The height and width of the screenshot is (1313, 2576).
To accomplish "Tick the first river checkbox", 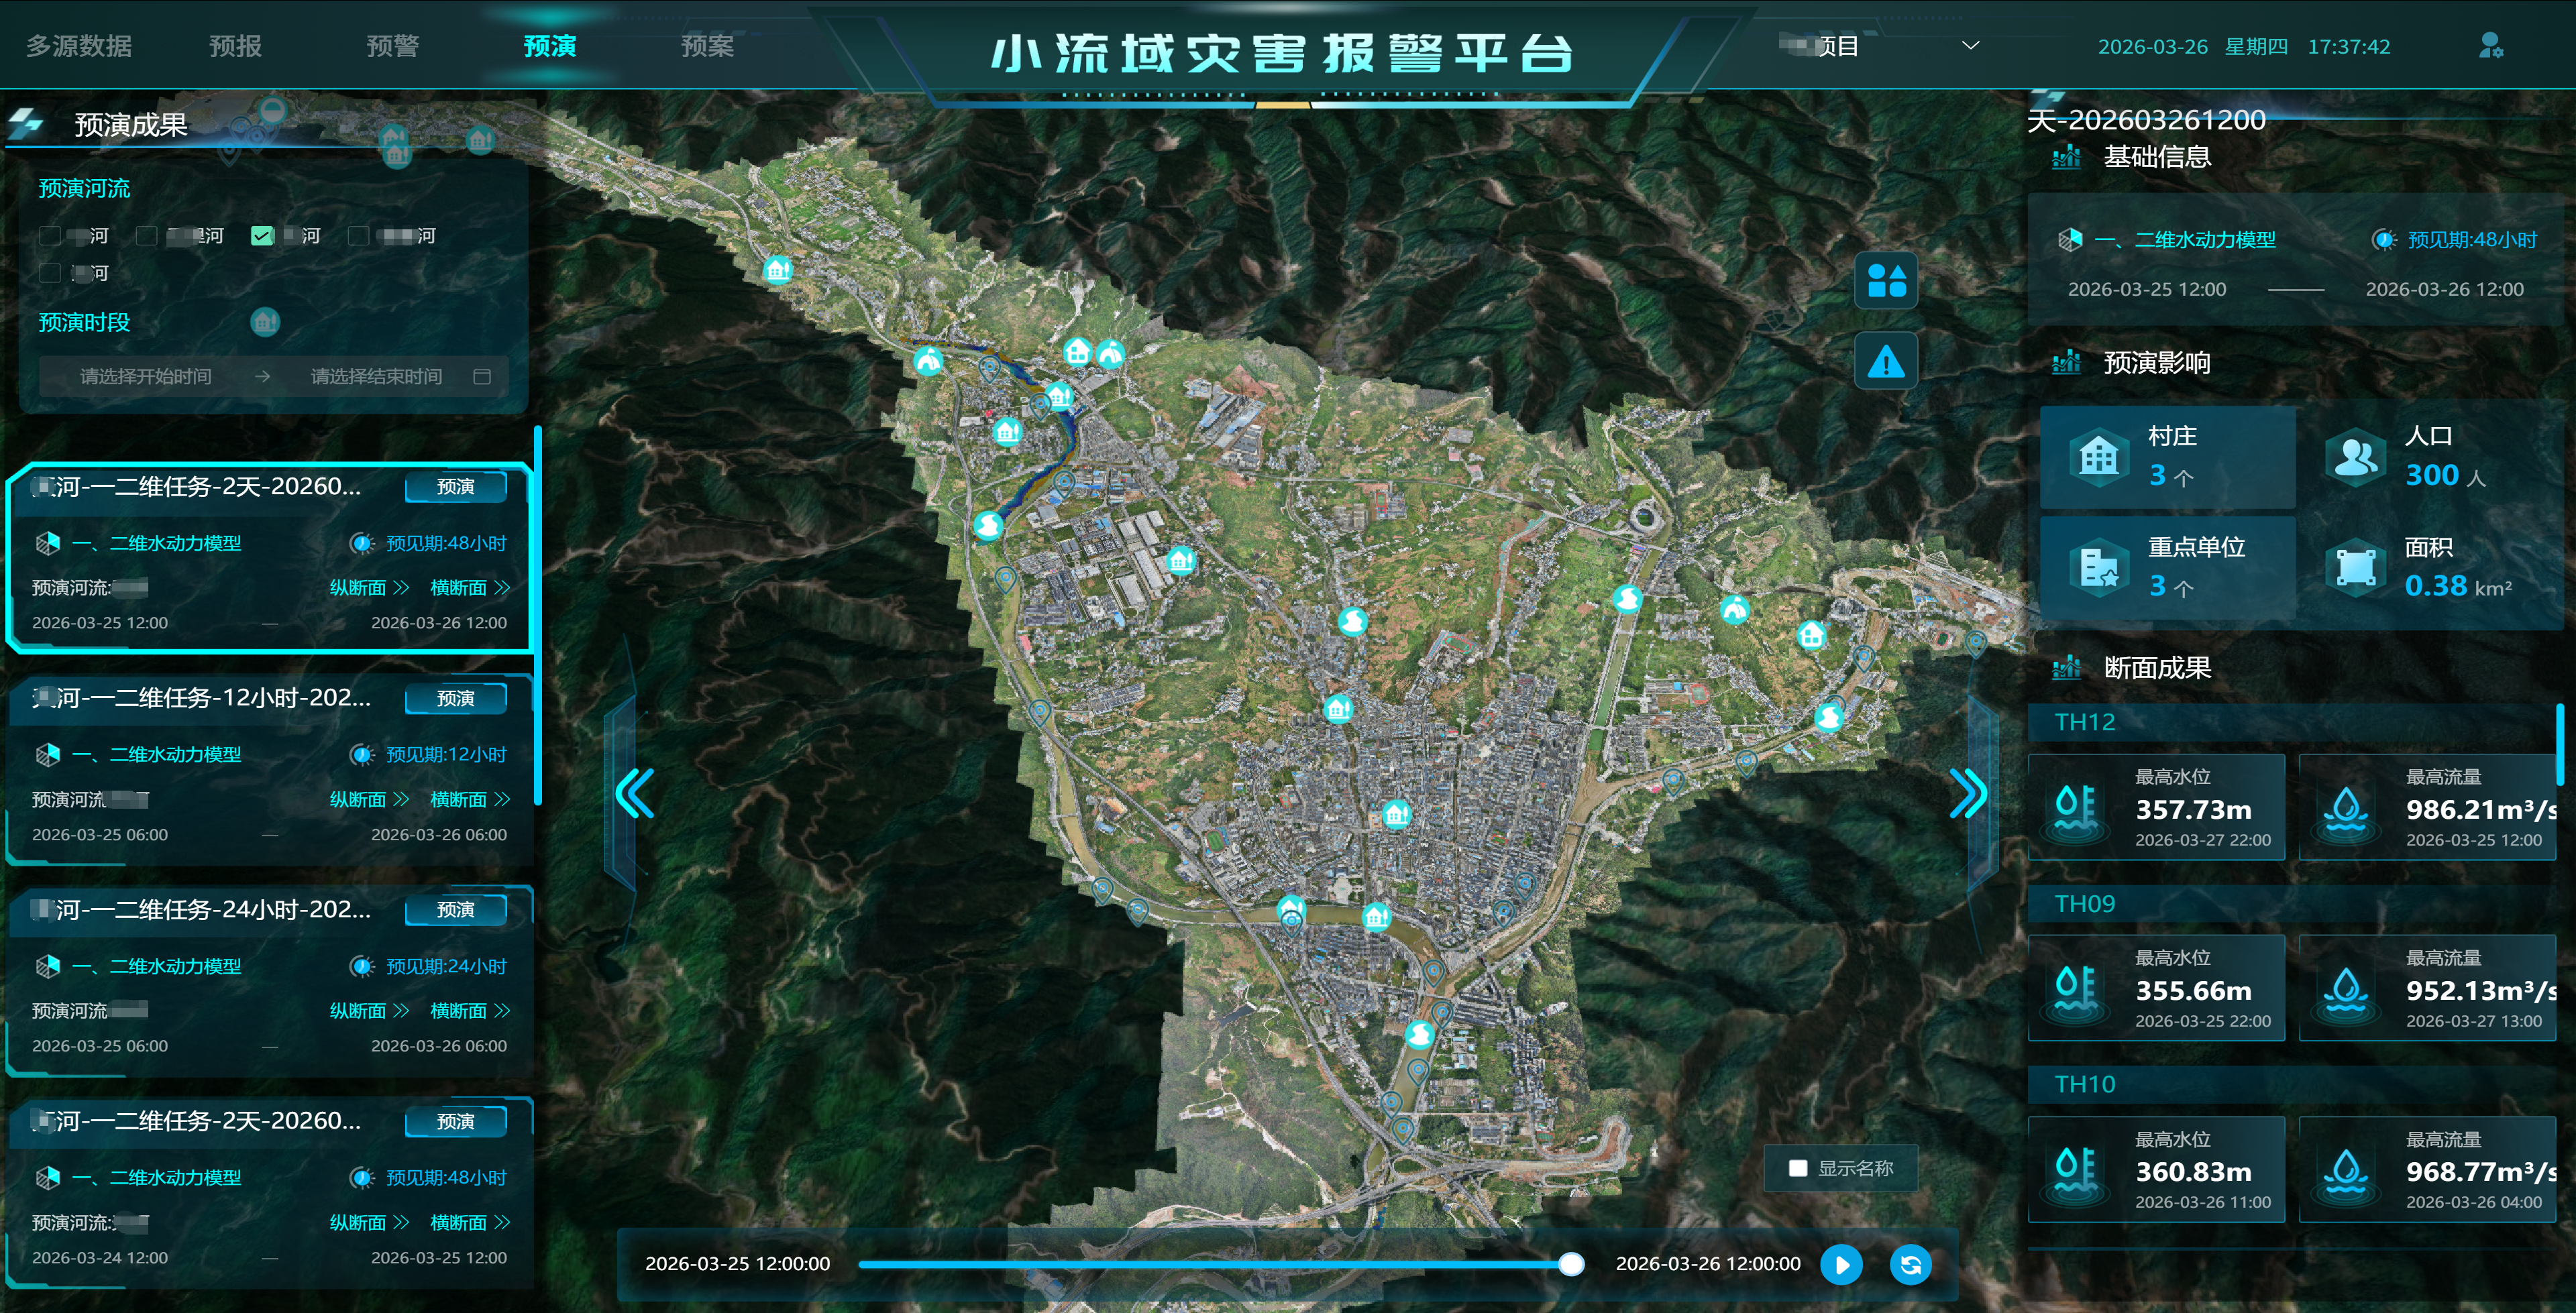I will (x=50, y=236).
